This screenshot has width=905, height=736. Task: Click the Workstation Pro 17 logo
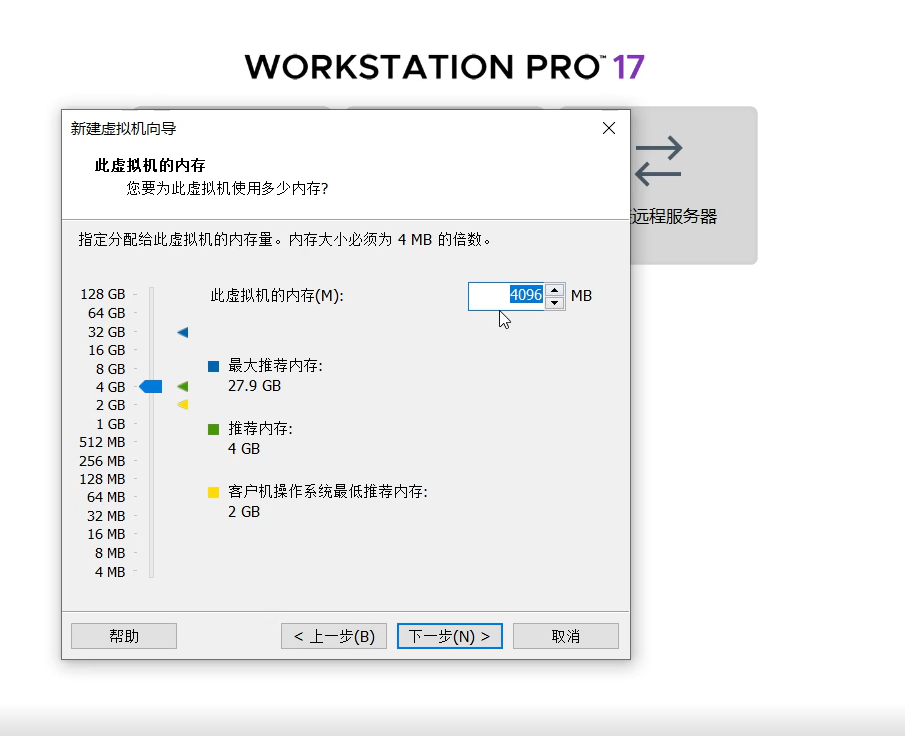point(444,67)
